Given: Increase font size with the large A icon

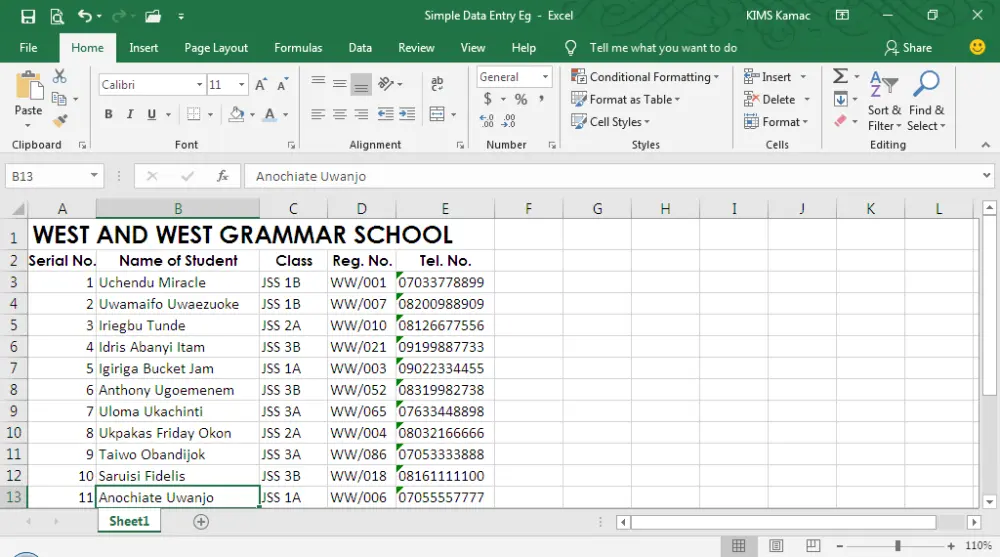Looking at the screenshot, I should click(x=261, y=85).
